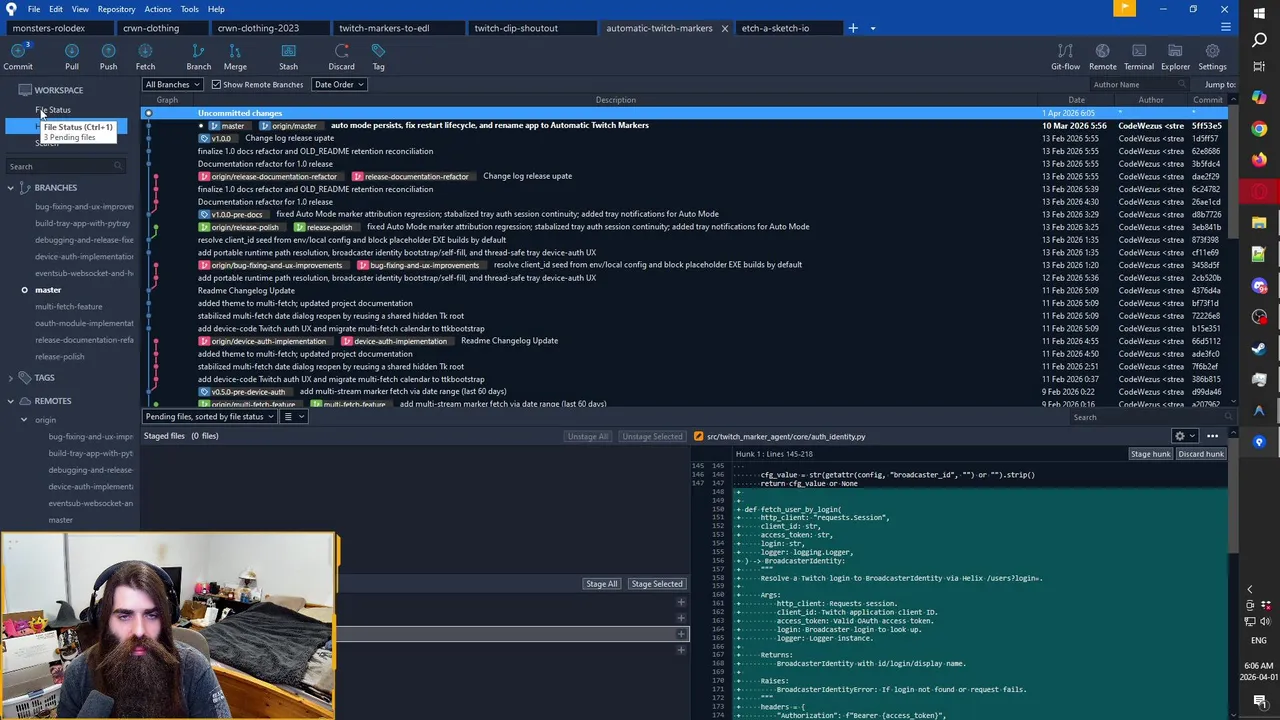Open the Actions menu
The height and width of the screenshot is (720, 1280).
[x=157, y=9]
